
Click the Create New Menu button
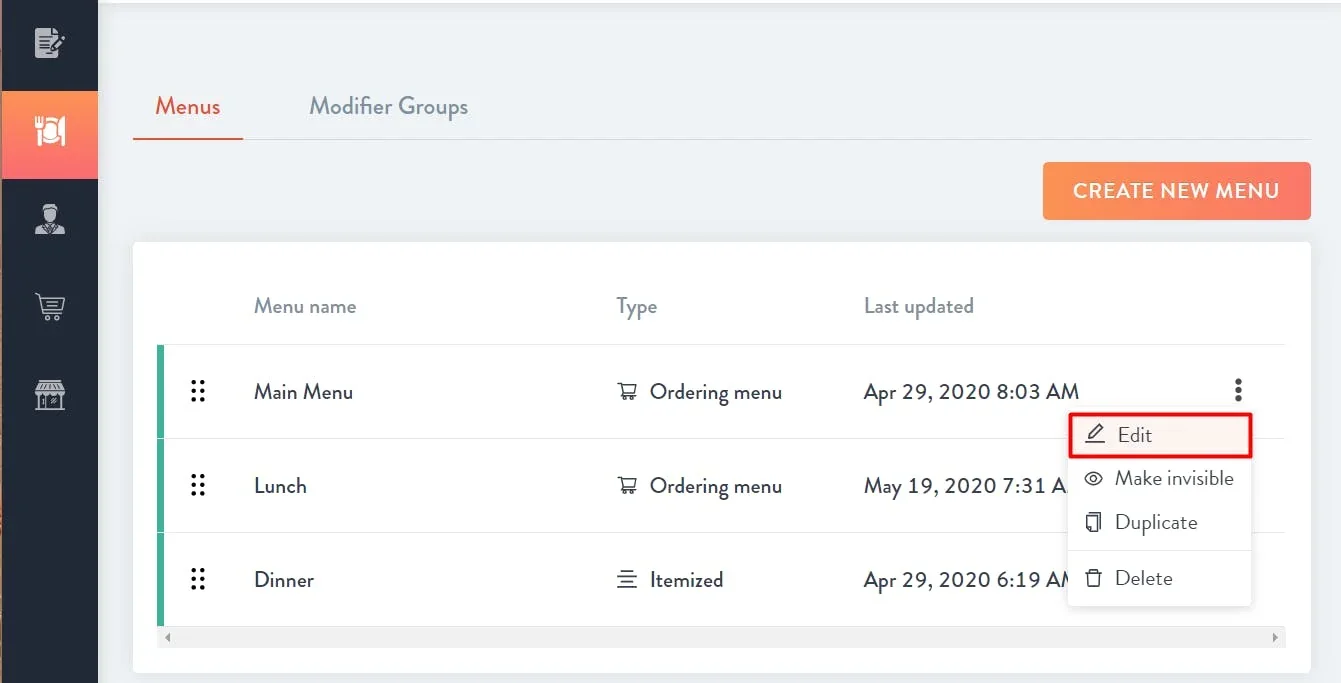[1176, 191]
